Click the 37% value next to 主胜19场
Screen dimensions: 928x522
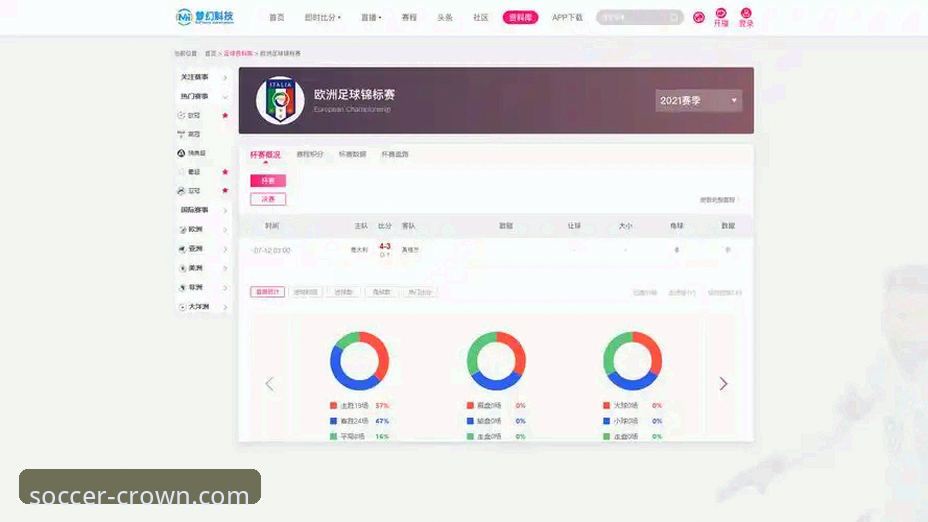(382, 405)
